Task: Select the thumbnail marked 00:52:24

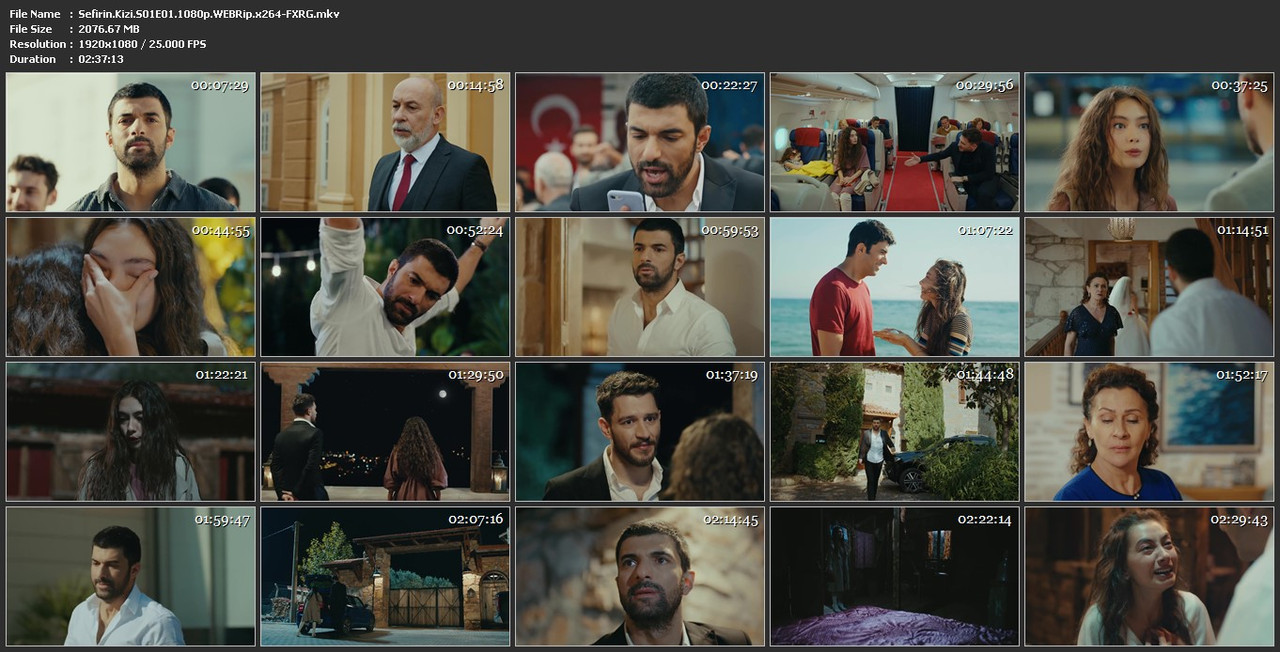Action: pyautogui.click(x=385, y=287)
